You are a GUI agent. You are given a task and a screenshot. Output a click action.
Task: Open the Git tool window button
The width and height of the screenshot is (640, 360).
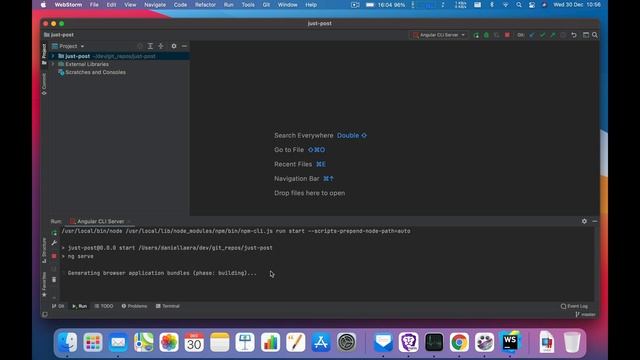[x=58, y=306]
